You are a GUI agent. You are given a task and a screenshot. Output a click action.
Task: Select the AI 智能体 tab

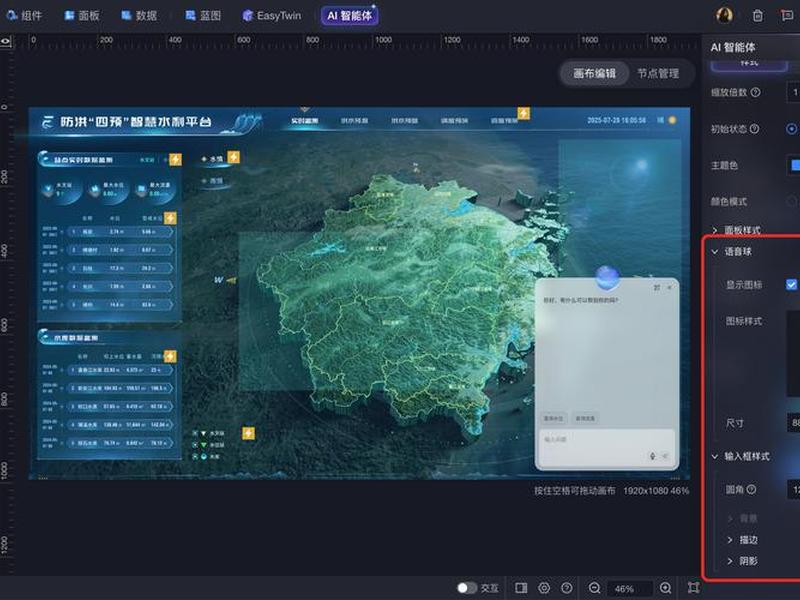[349, 15]
